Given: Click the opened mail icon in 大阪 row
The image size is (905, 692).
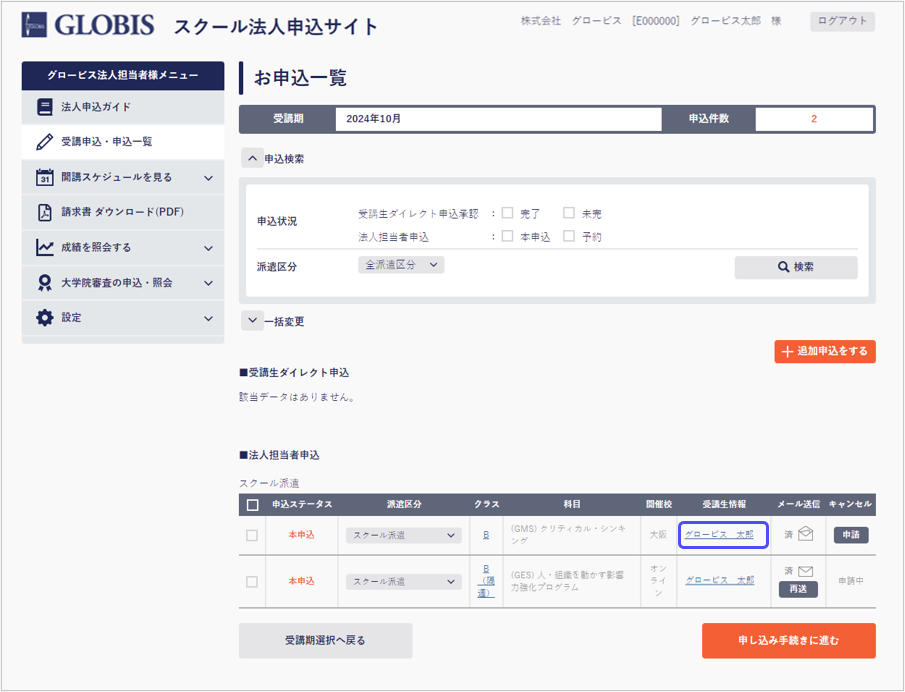Looking at the screenshot, I should [x=805, y=534].
